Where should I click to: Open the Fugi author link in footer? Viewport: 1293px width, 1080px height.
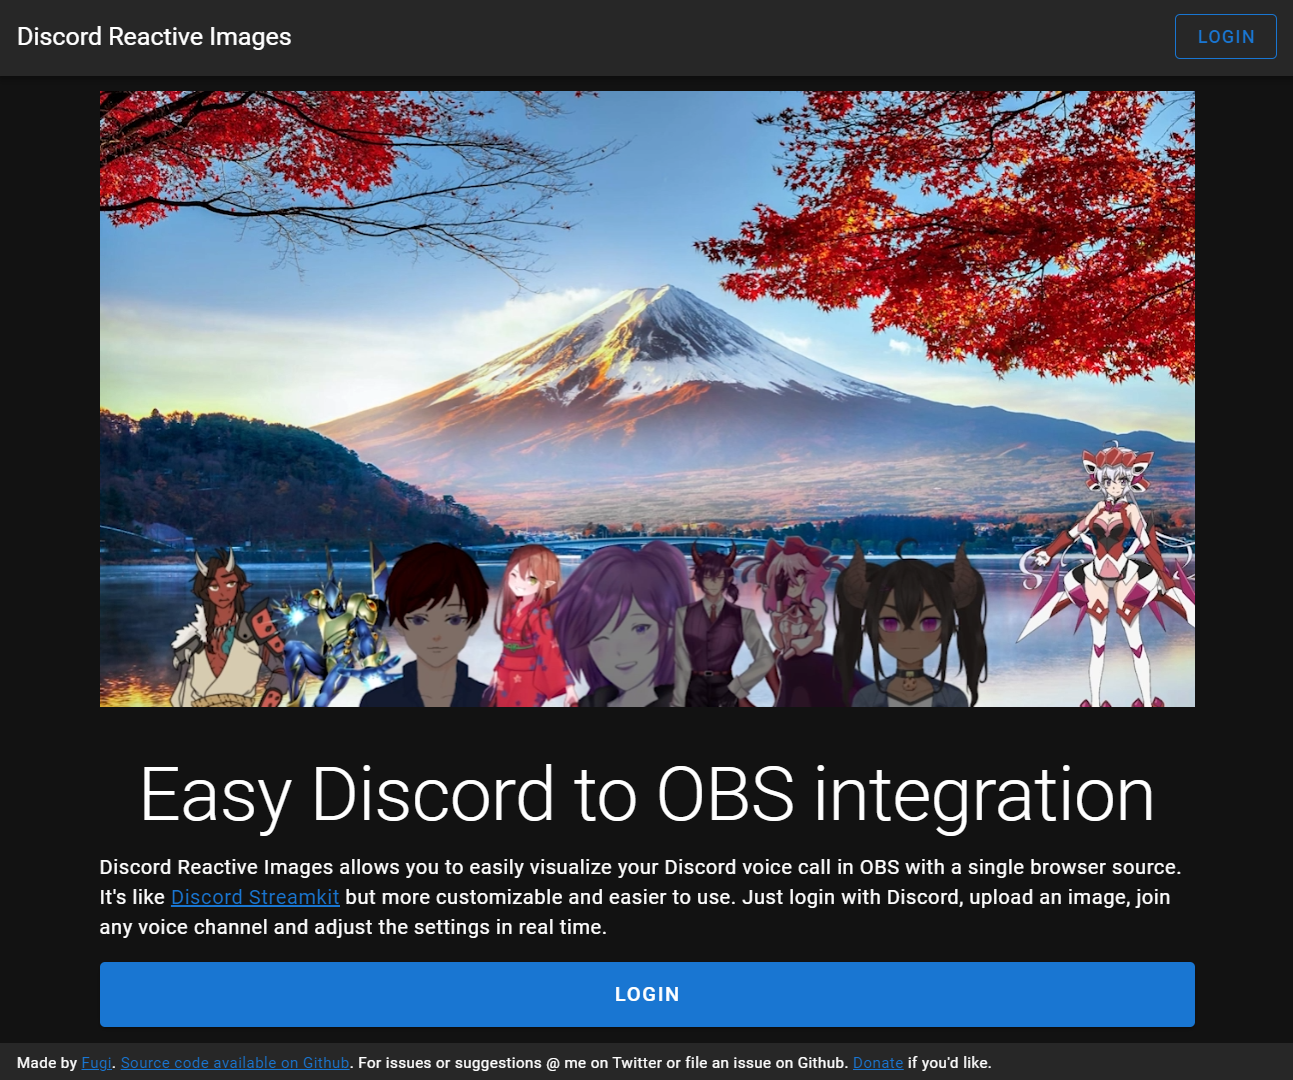96,1063
